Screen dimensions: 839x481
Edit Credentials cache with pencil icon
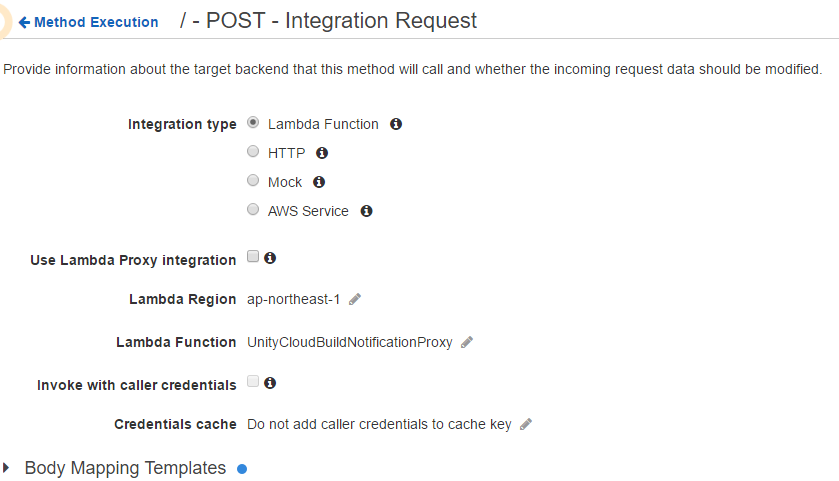pyautogui.click(x=526, y=424)
